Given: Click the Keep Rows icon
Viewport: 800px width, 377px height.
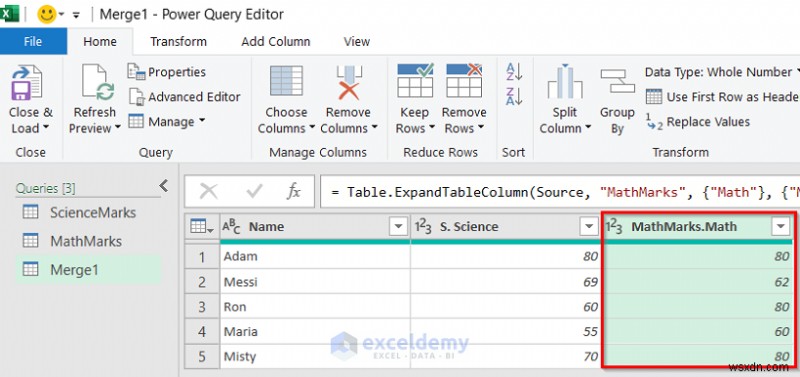Looking at the screenshot, I should pos(415,81).
